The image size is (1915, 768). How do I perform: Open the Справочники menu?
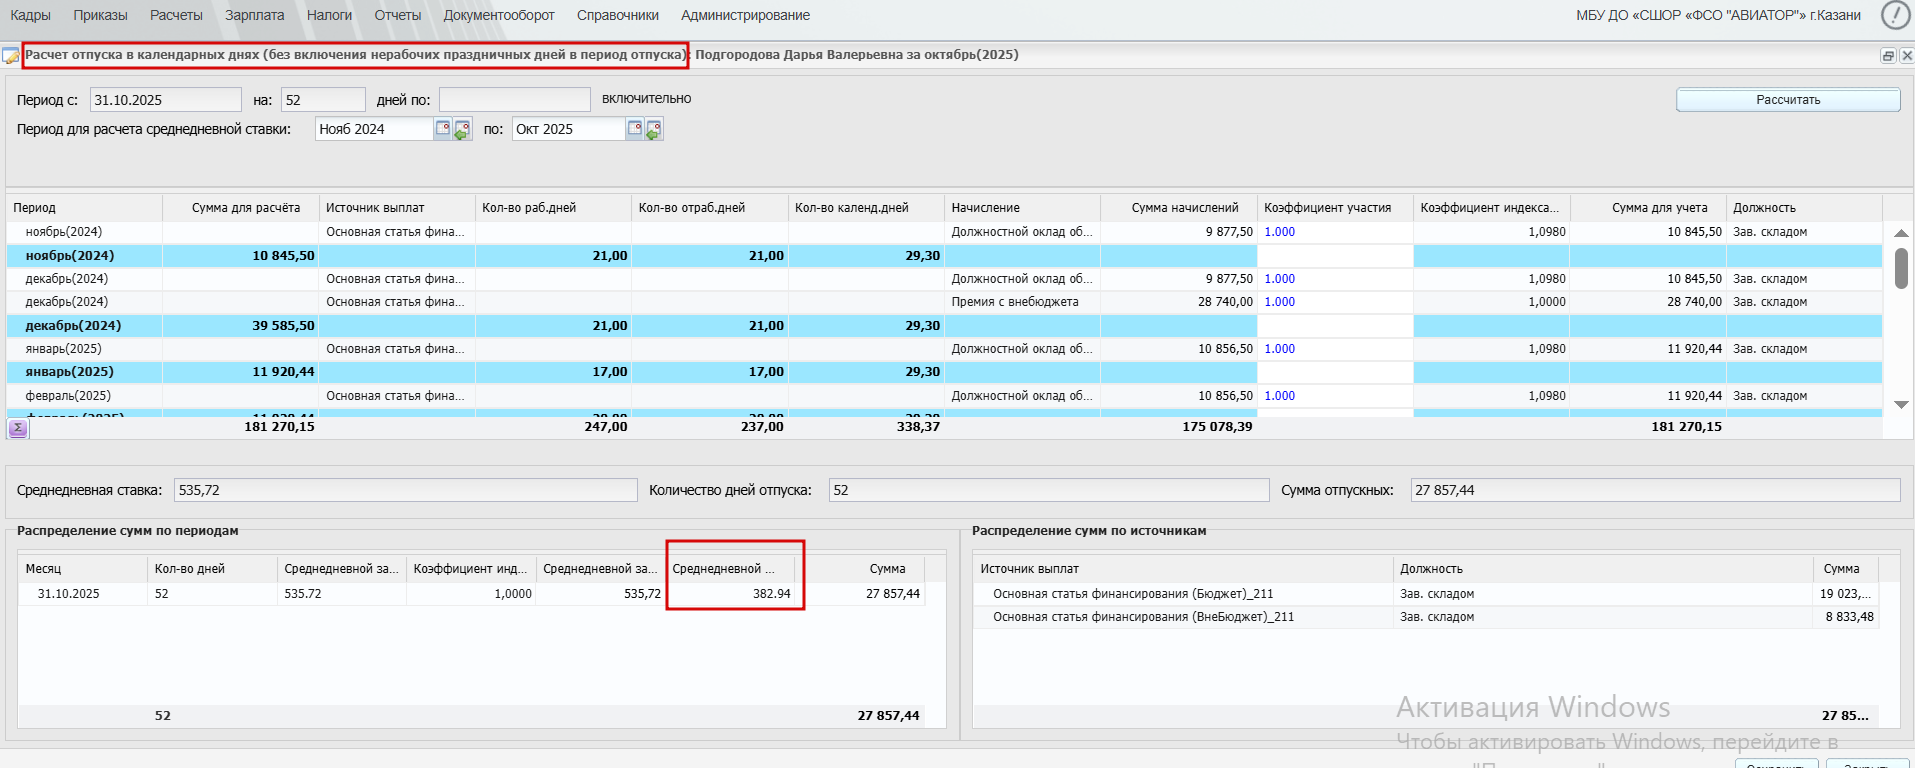617,15
